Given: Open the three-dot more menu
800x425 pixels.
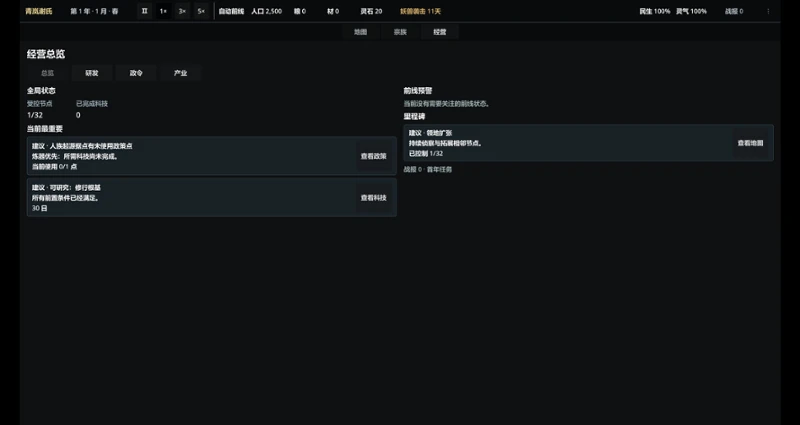Looking at the screenshot, I should click(768, 11).
